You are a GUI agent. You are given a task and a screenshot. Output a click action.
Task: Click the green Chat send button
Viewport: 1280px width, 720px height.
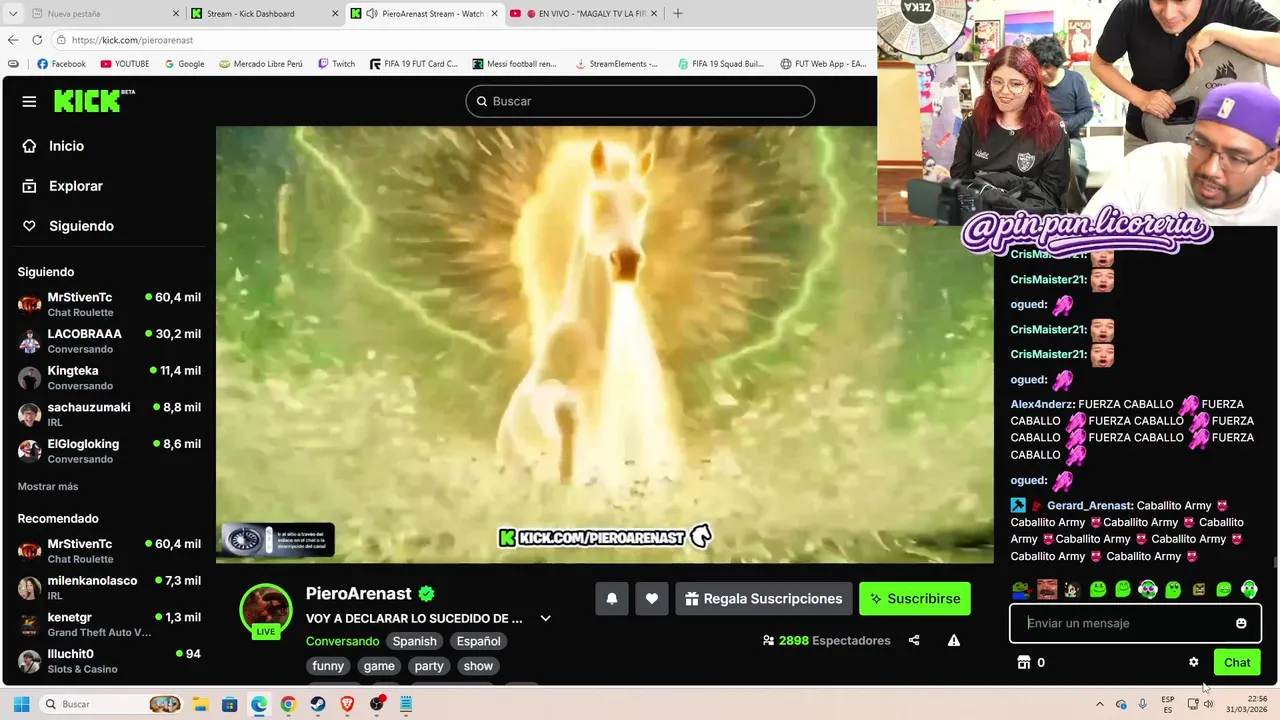pos(1237,662)
